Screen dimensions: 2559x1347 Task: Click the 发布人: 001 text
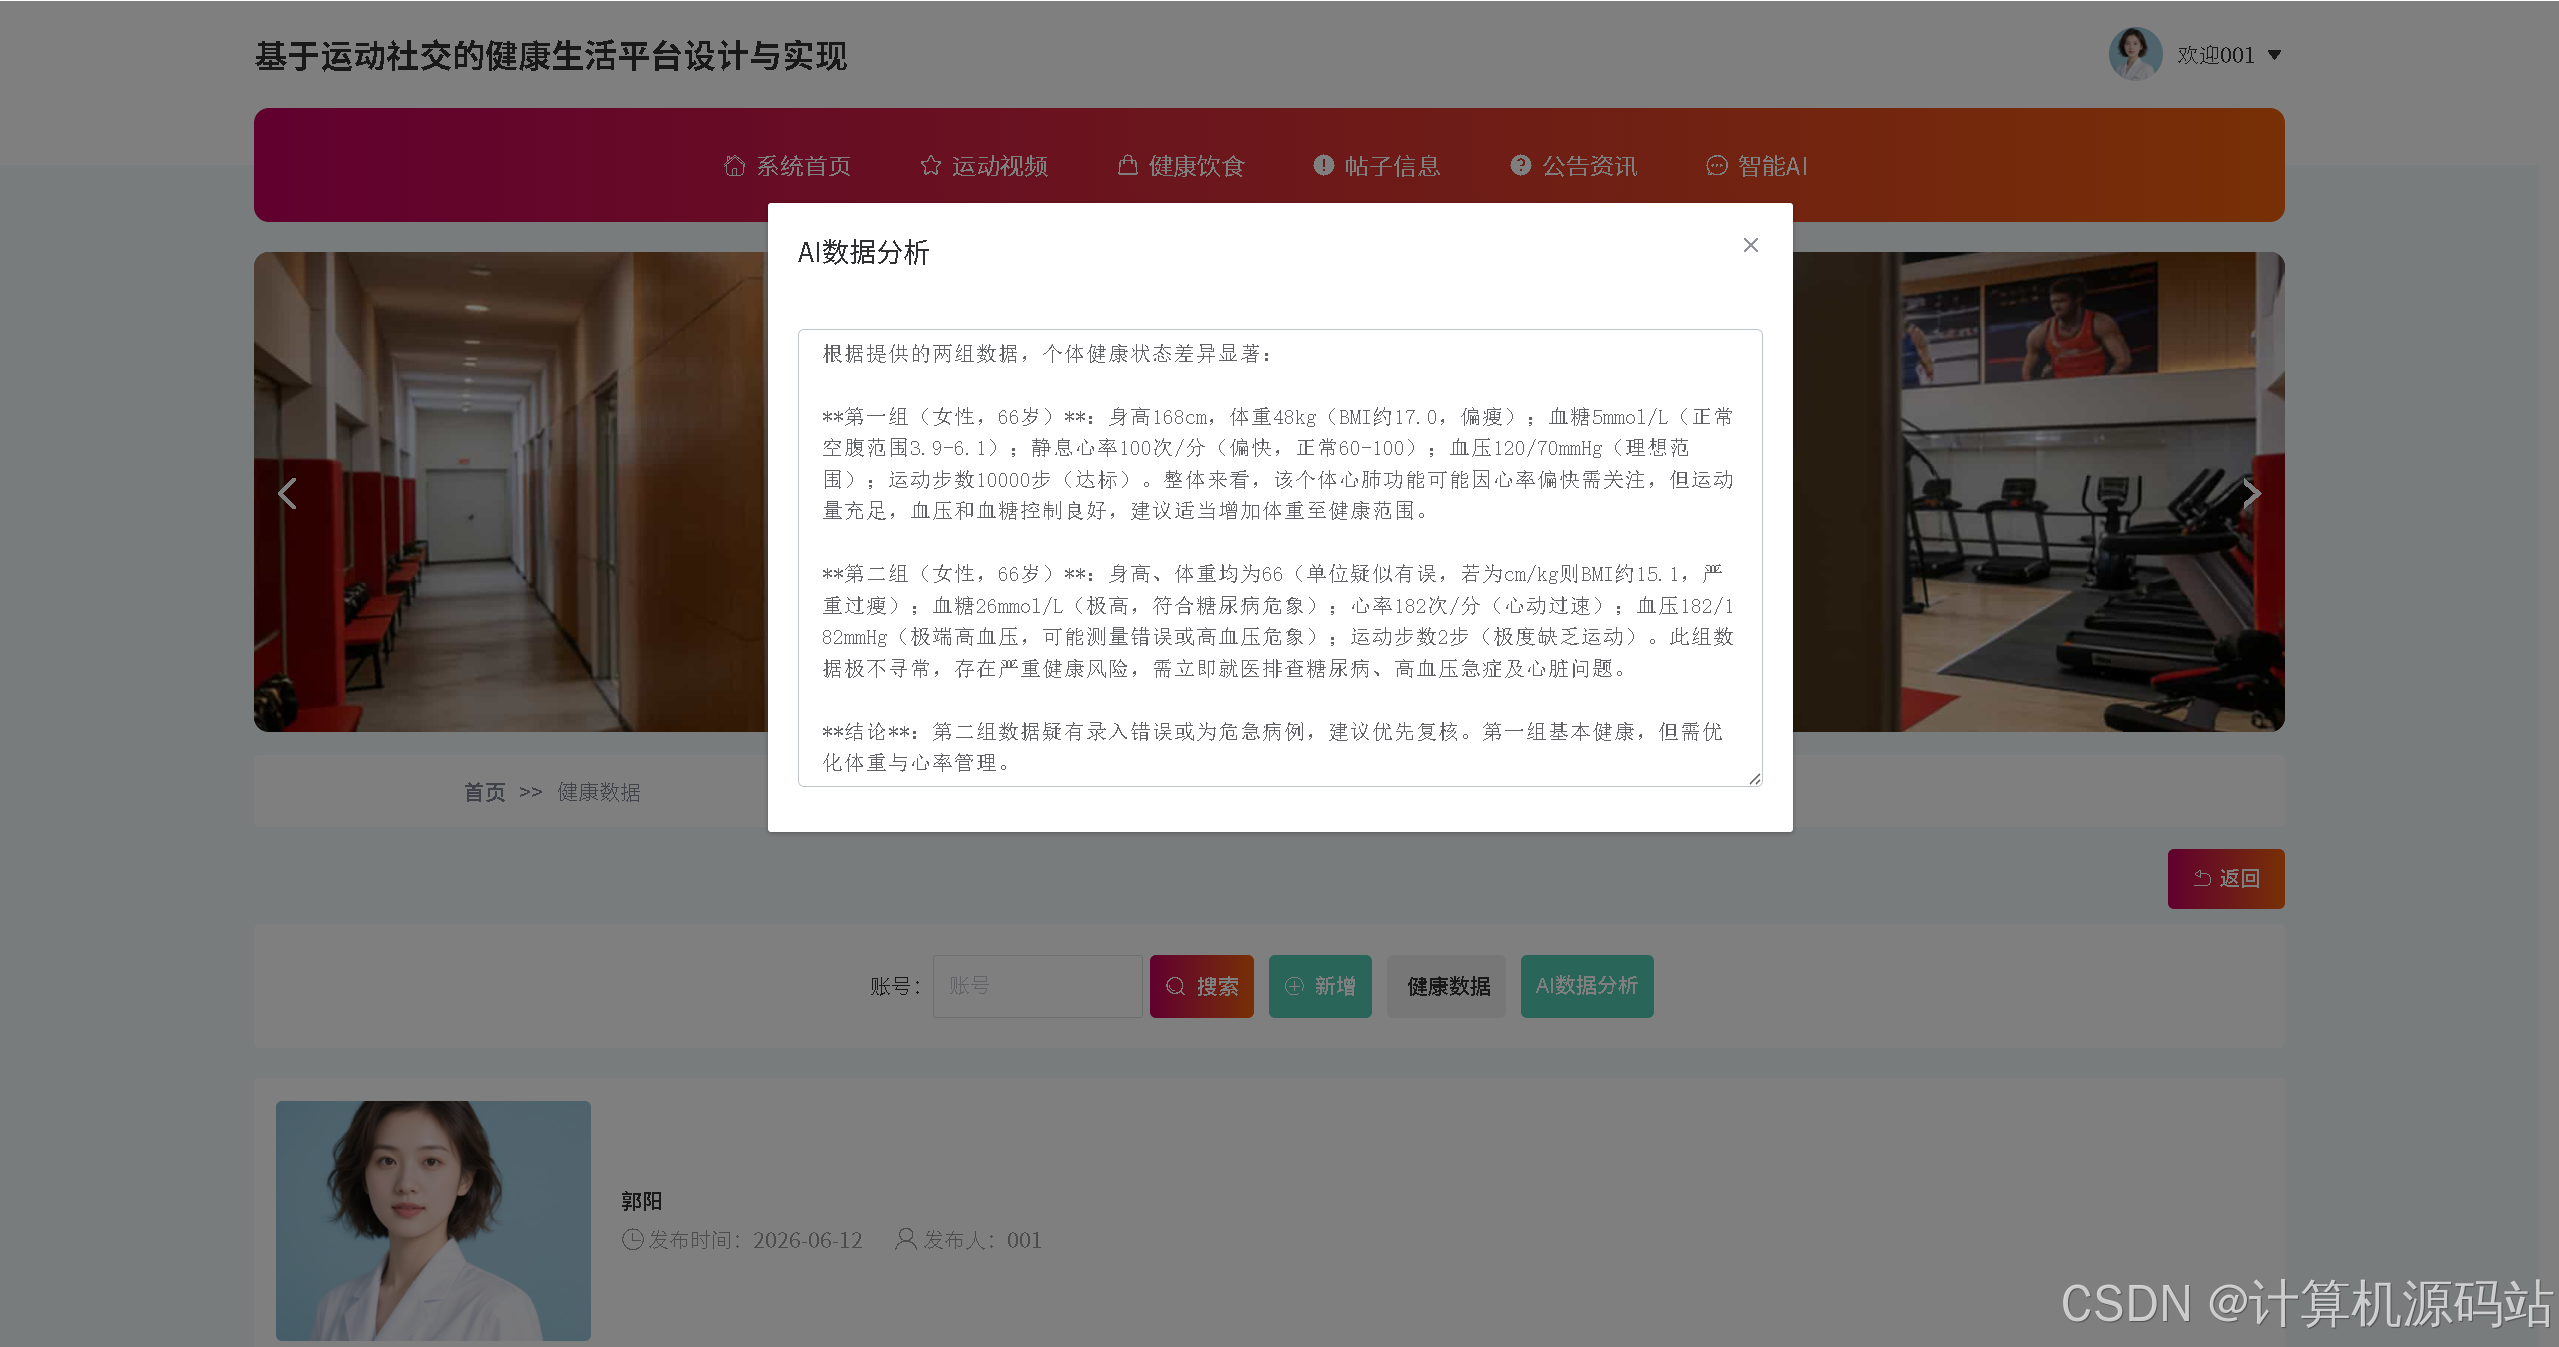click(982, 1240)
